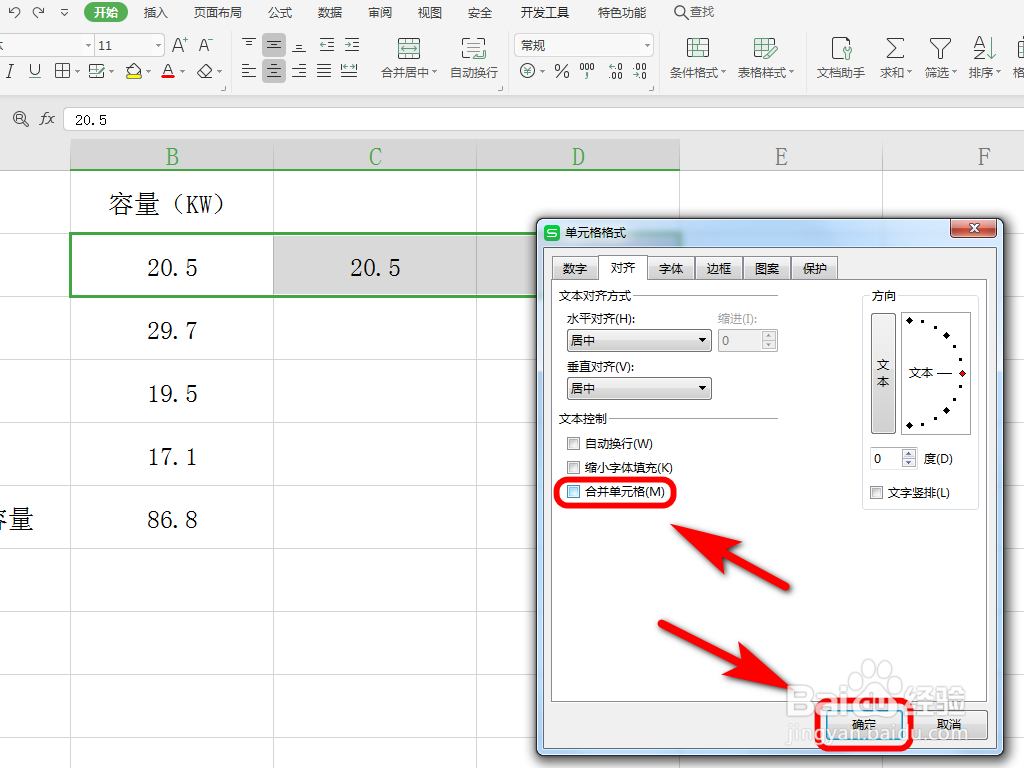The image size is (1024, 768).
Task: Open the 插入 ribbon tab
Action: [155, 12]
